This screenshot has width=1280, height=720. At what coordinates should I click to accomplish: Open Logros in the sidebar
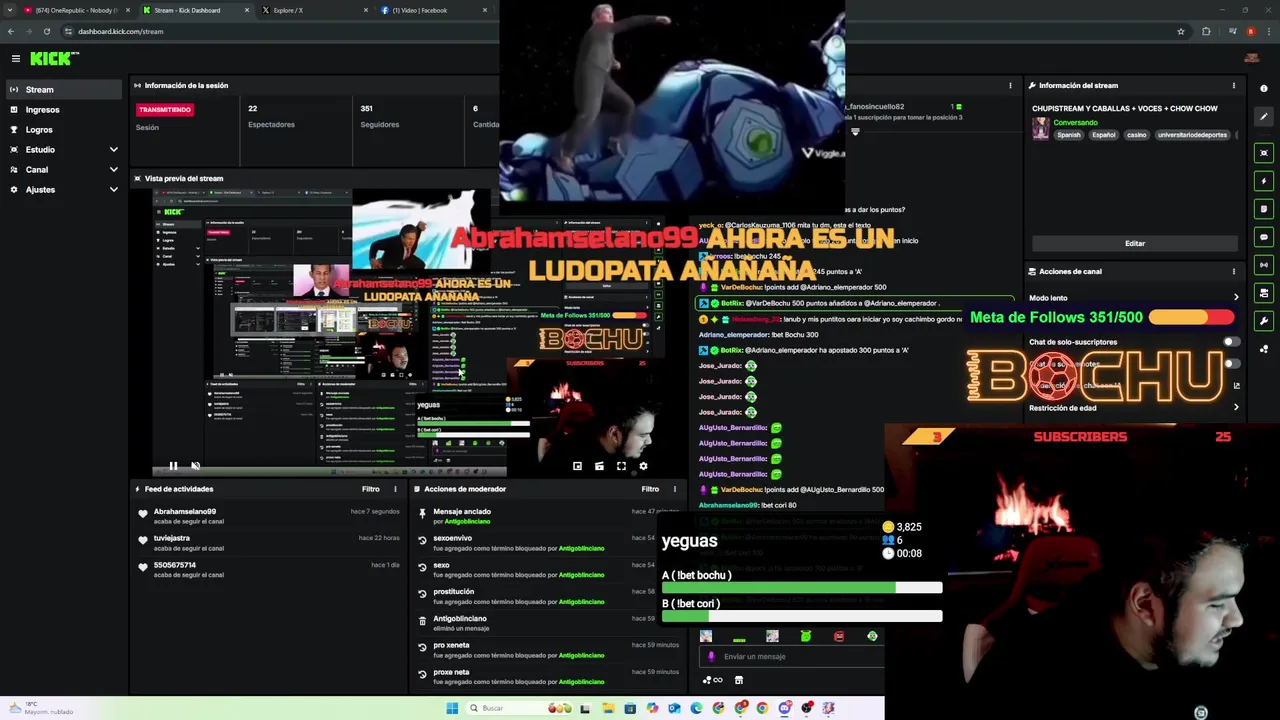click(x=62, y=130)
